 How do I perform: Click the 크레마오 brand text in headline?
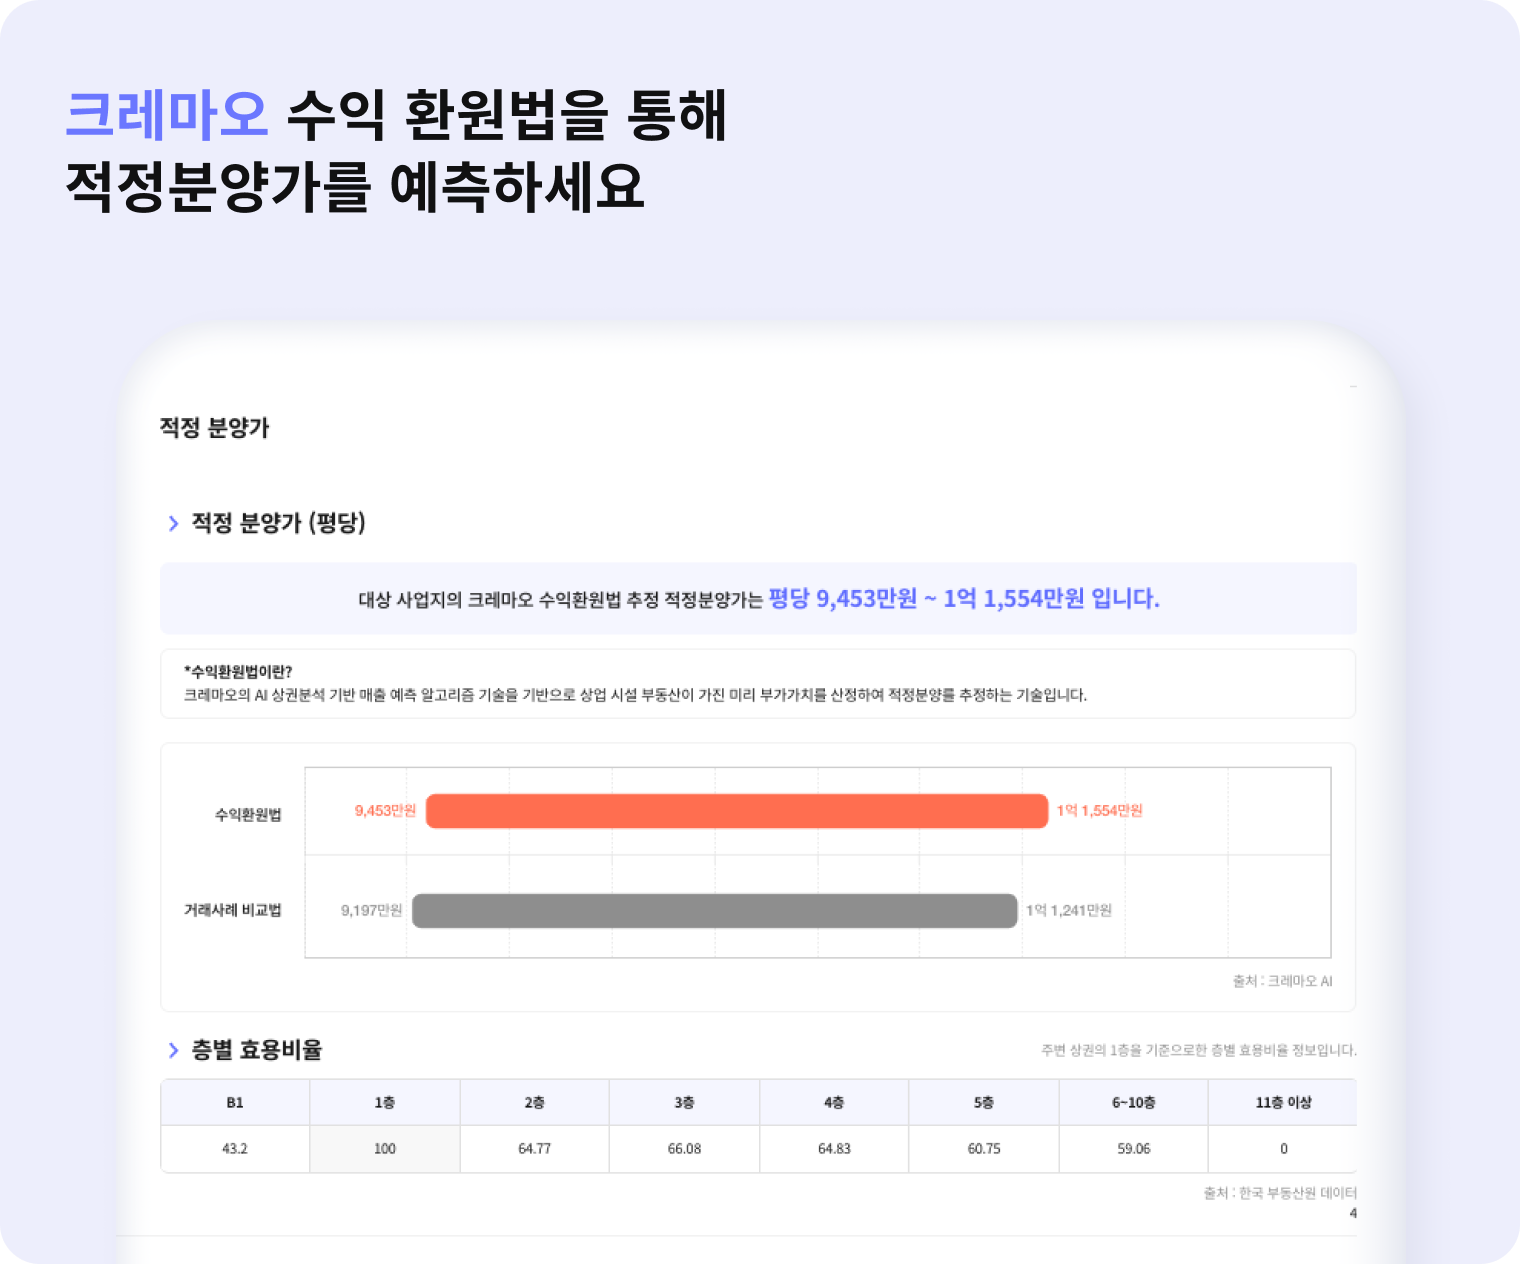point(167,115)
